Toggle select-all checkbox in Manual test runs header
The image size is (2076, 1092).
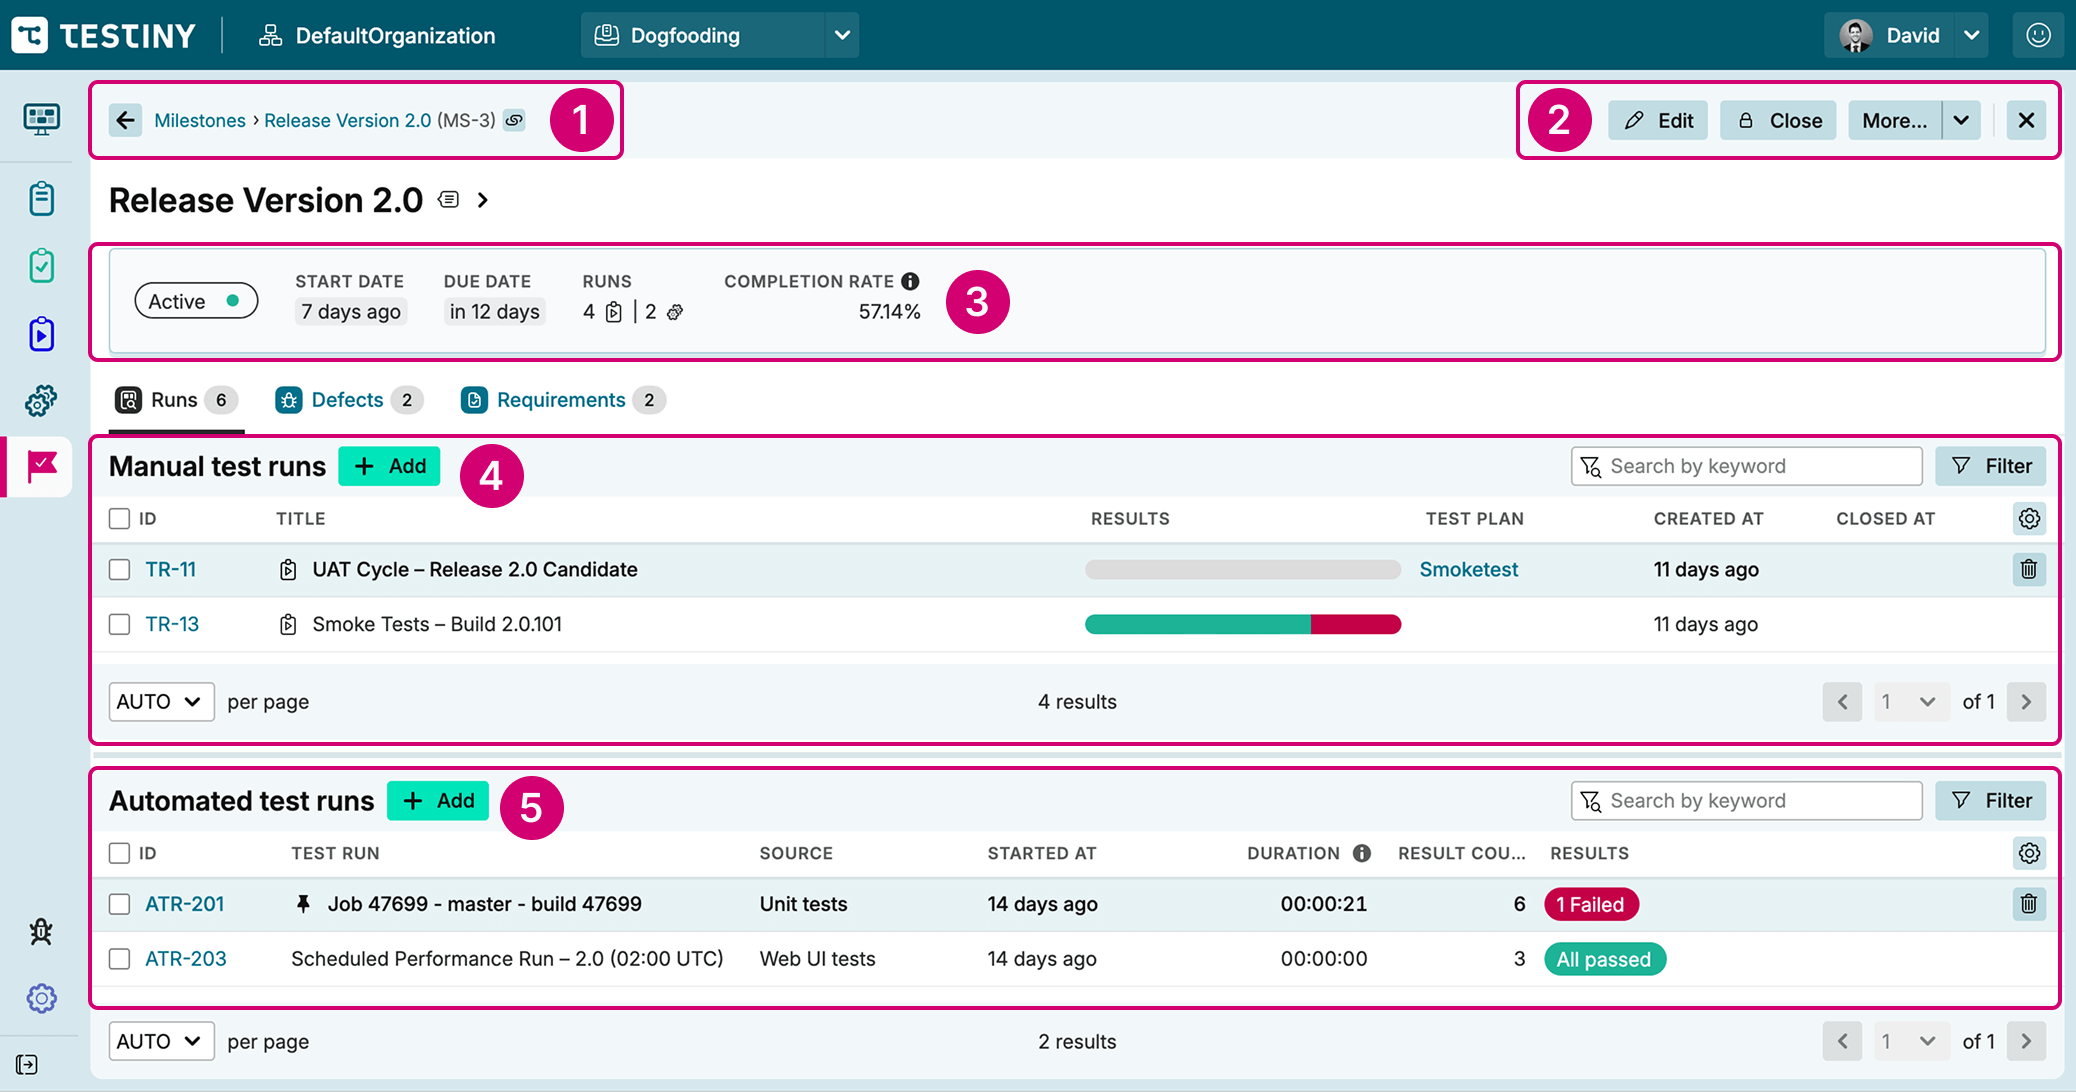120,518
